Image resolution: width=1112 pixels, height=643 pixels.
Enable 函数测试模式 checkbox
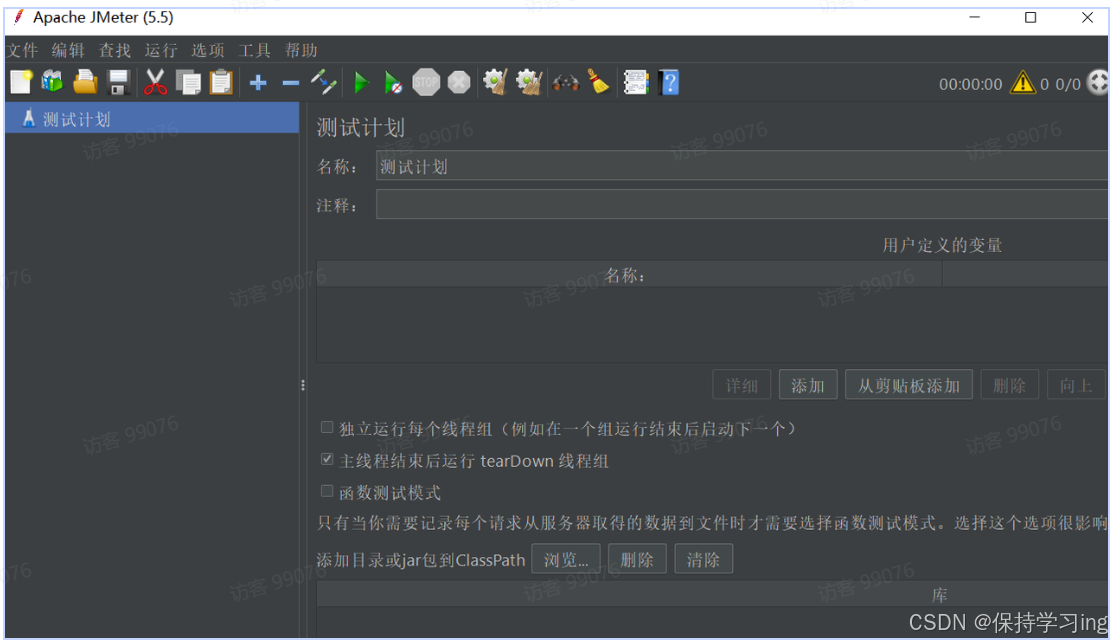(327, 491)
